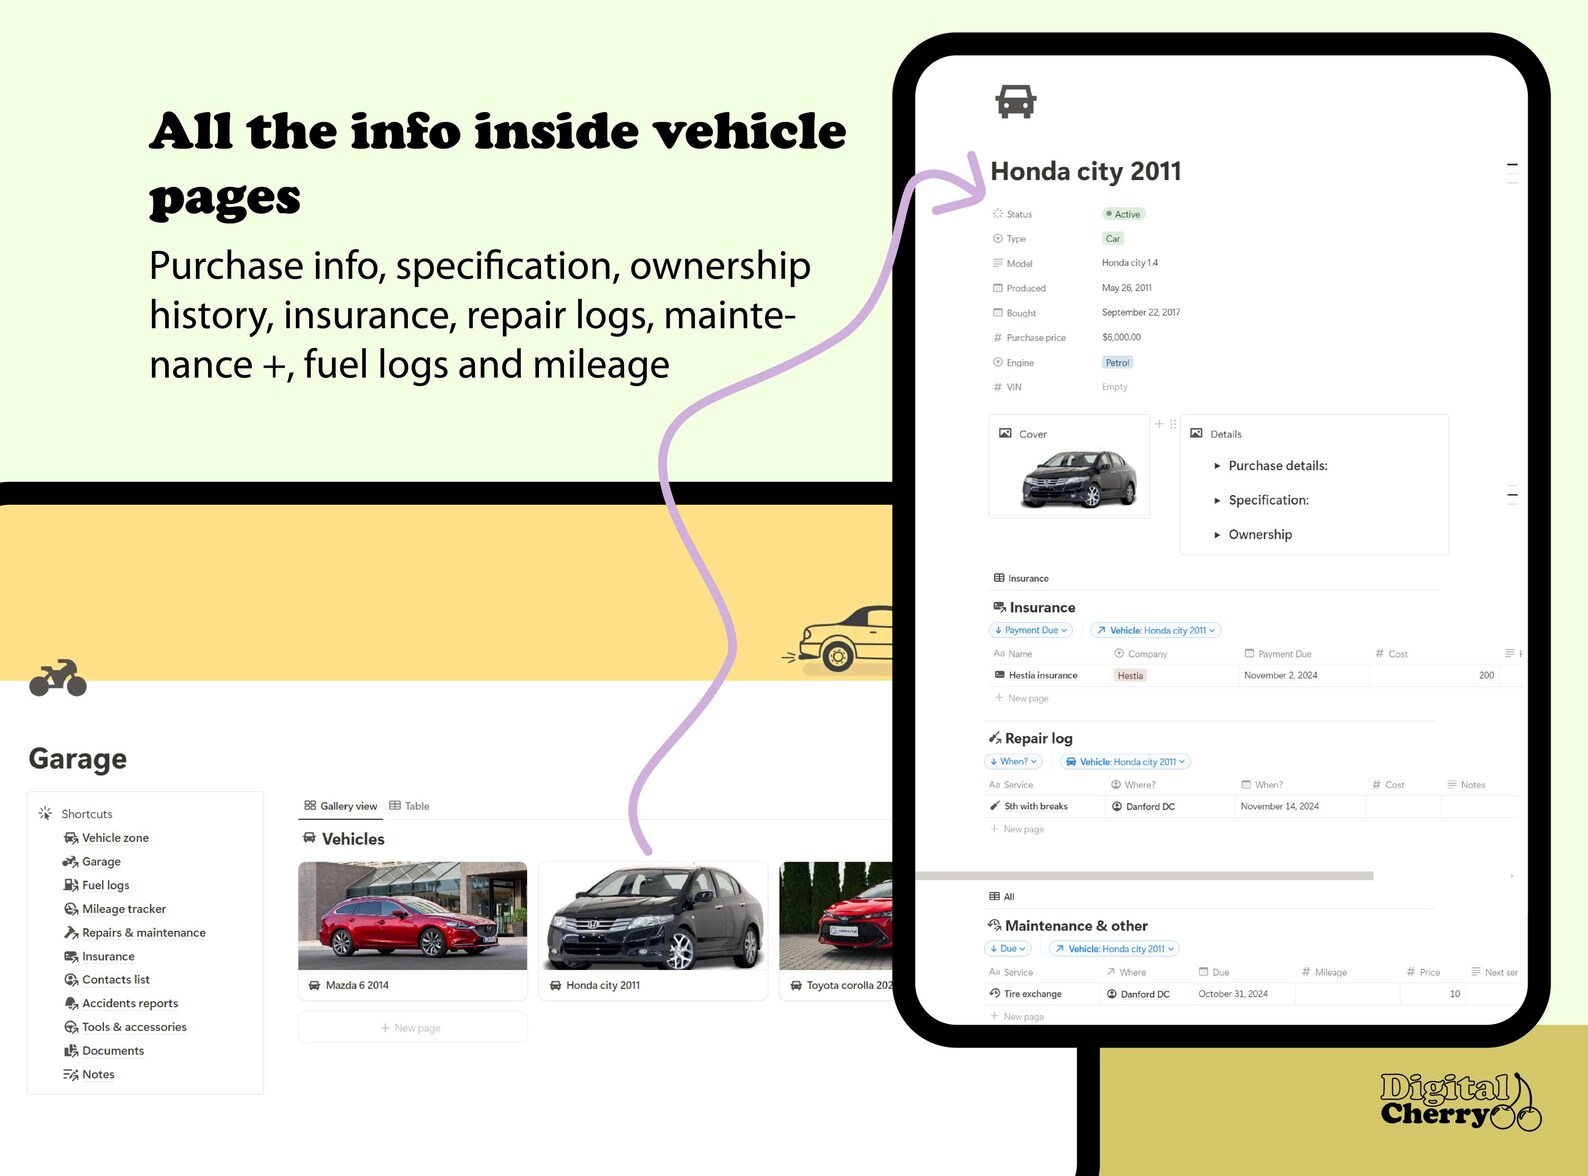Open Insurance Vehicle: Honda city 2011 filter
1588x1176 pixels.
click(1155, 631)
